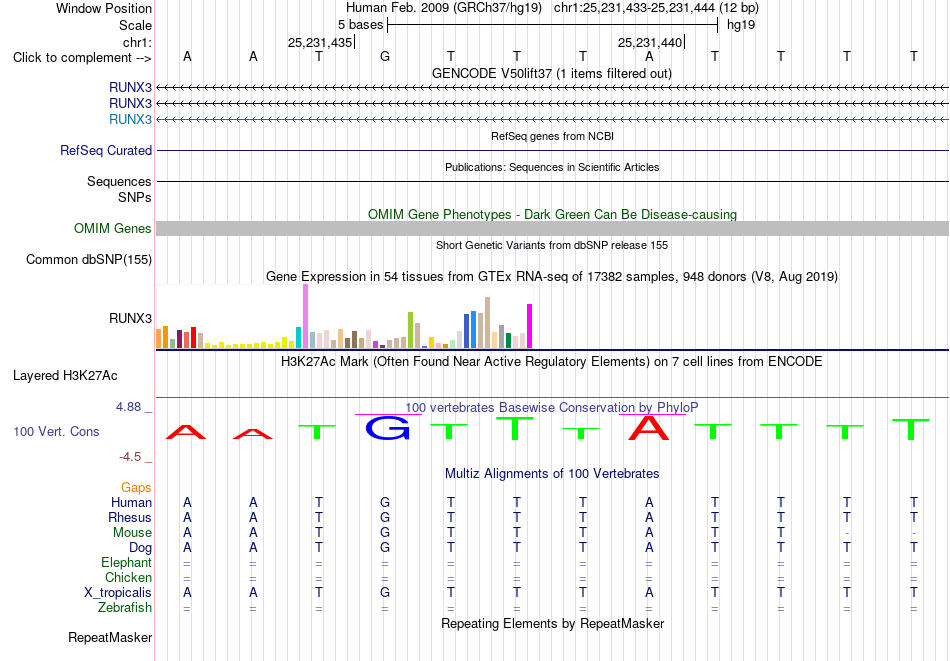This screenshot has width=950, height=661.
Task: Click the G in the Human alignment row
Action: click(x=385, y=502)
